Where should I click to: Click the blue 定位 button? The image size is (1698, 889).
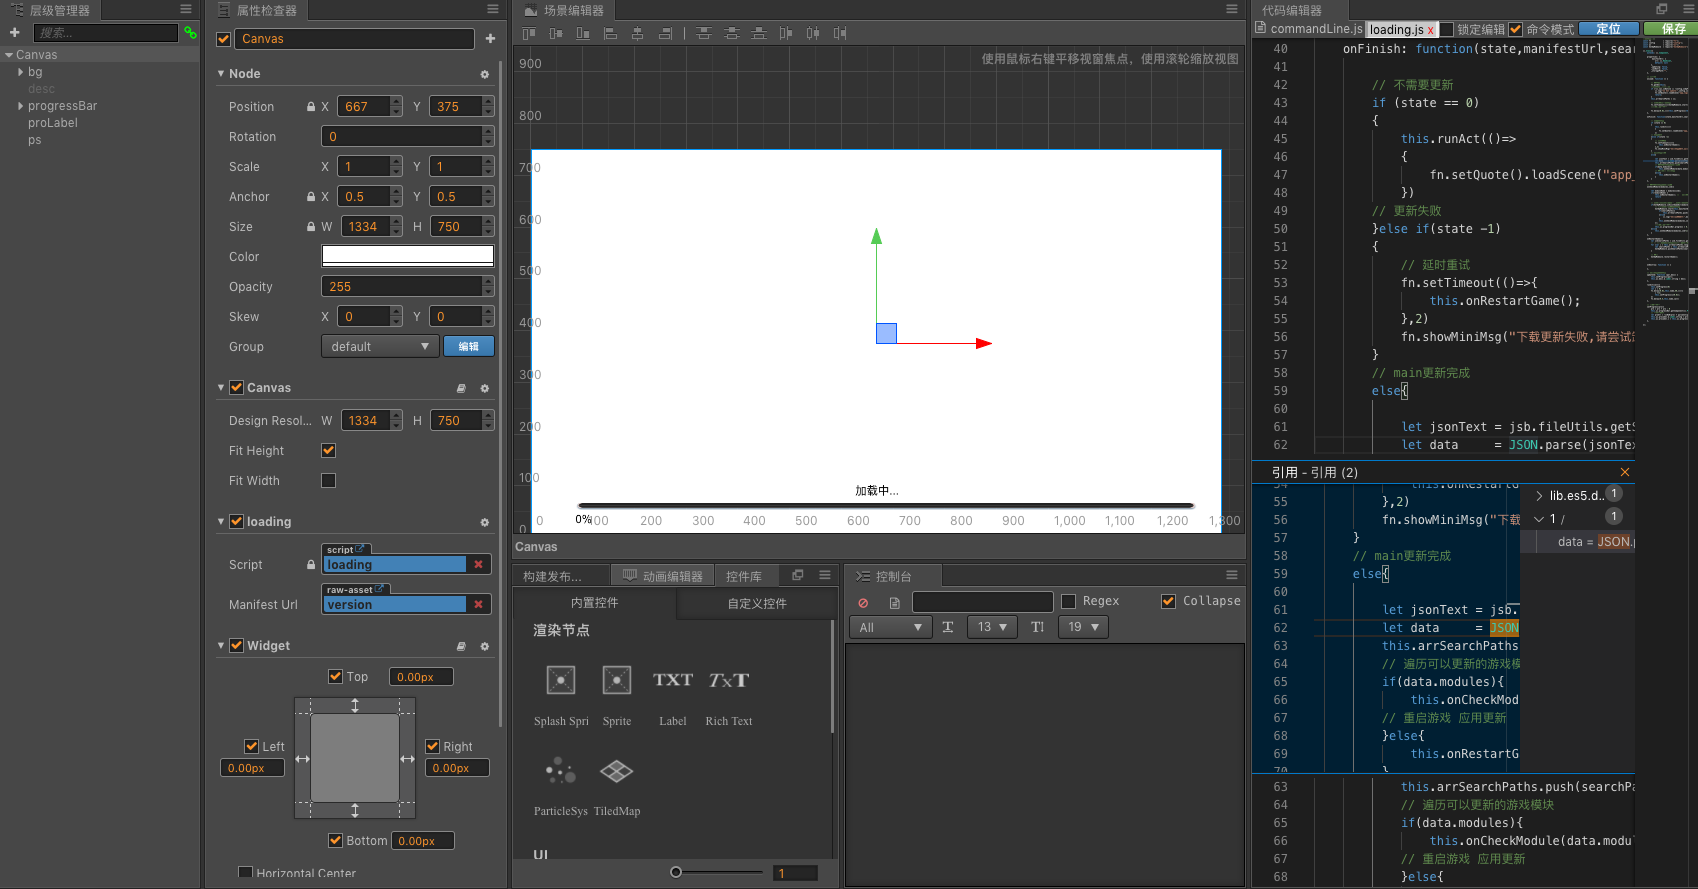pos(1609,29)
